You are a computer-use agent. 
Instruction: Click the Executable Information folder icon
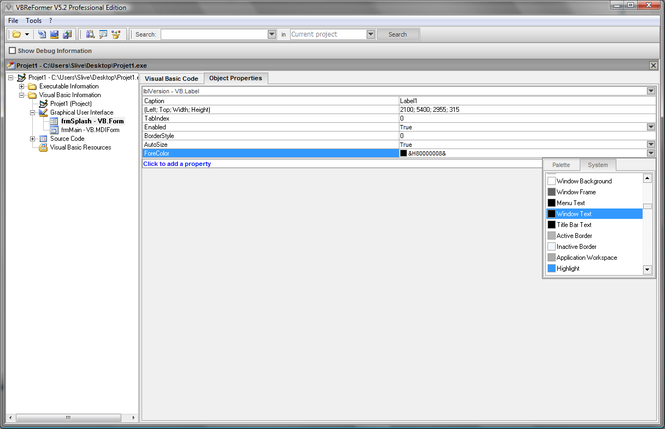click(32, 86)
